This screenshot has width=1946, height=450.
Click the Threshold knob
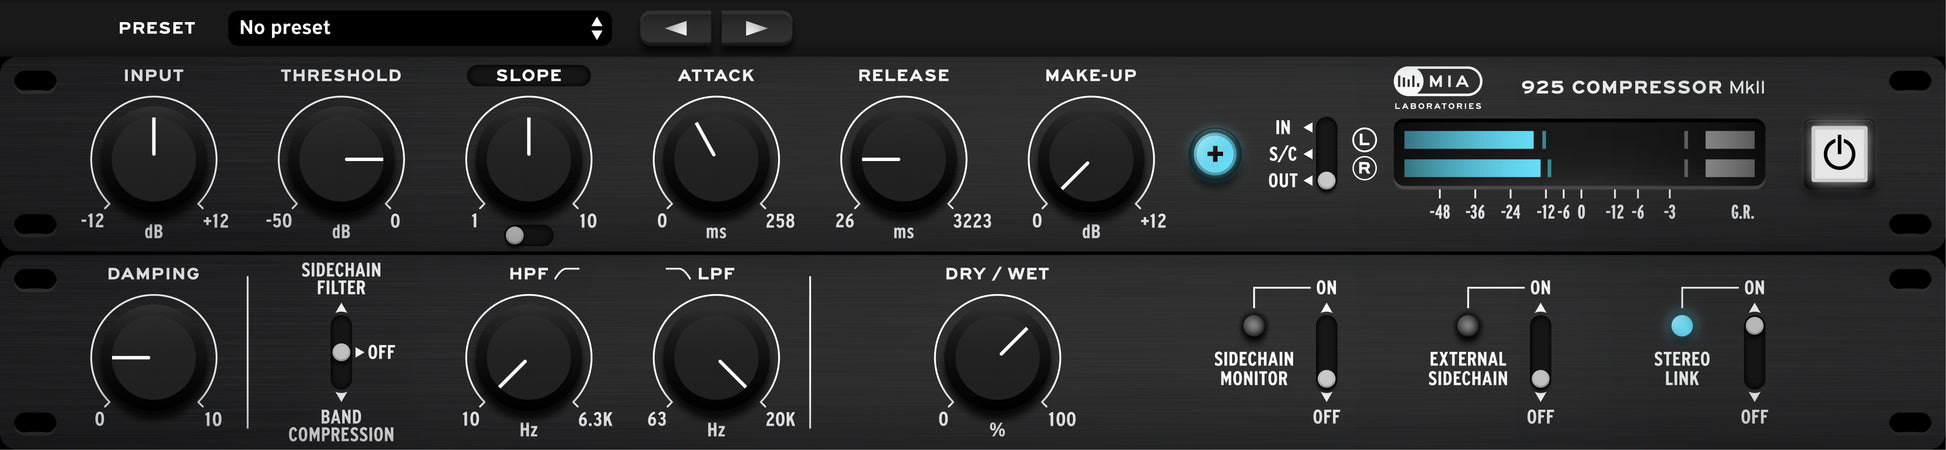point(341,159)
